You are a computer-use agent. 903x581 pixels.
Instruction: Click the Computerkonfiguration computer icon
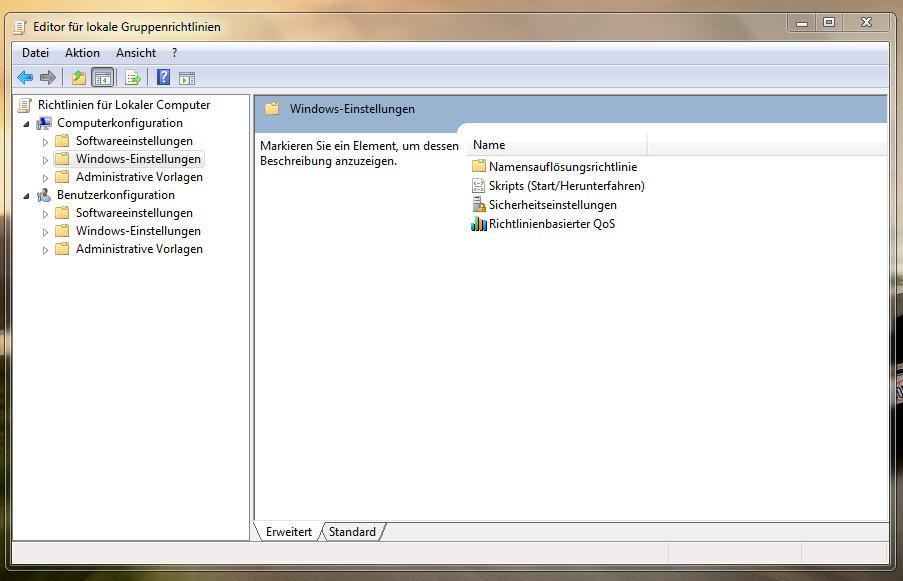click(x=44, y=123)
